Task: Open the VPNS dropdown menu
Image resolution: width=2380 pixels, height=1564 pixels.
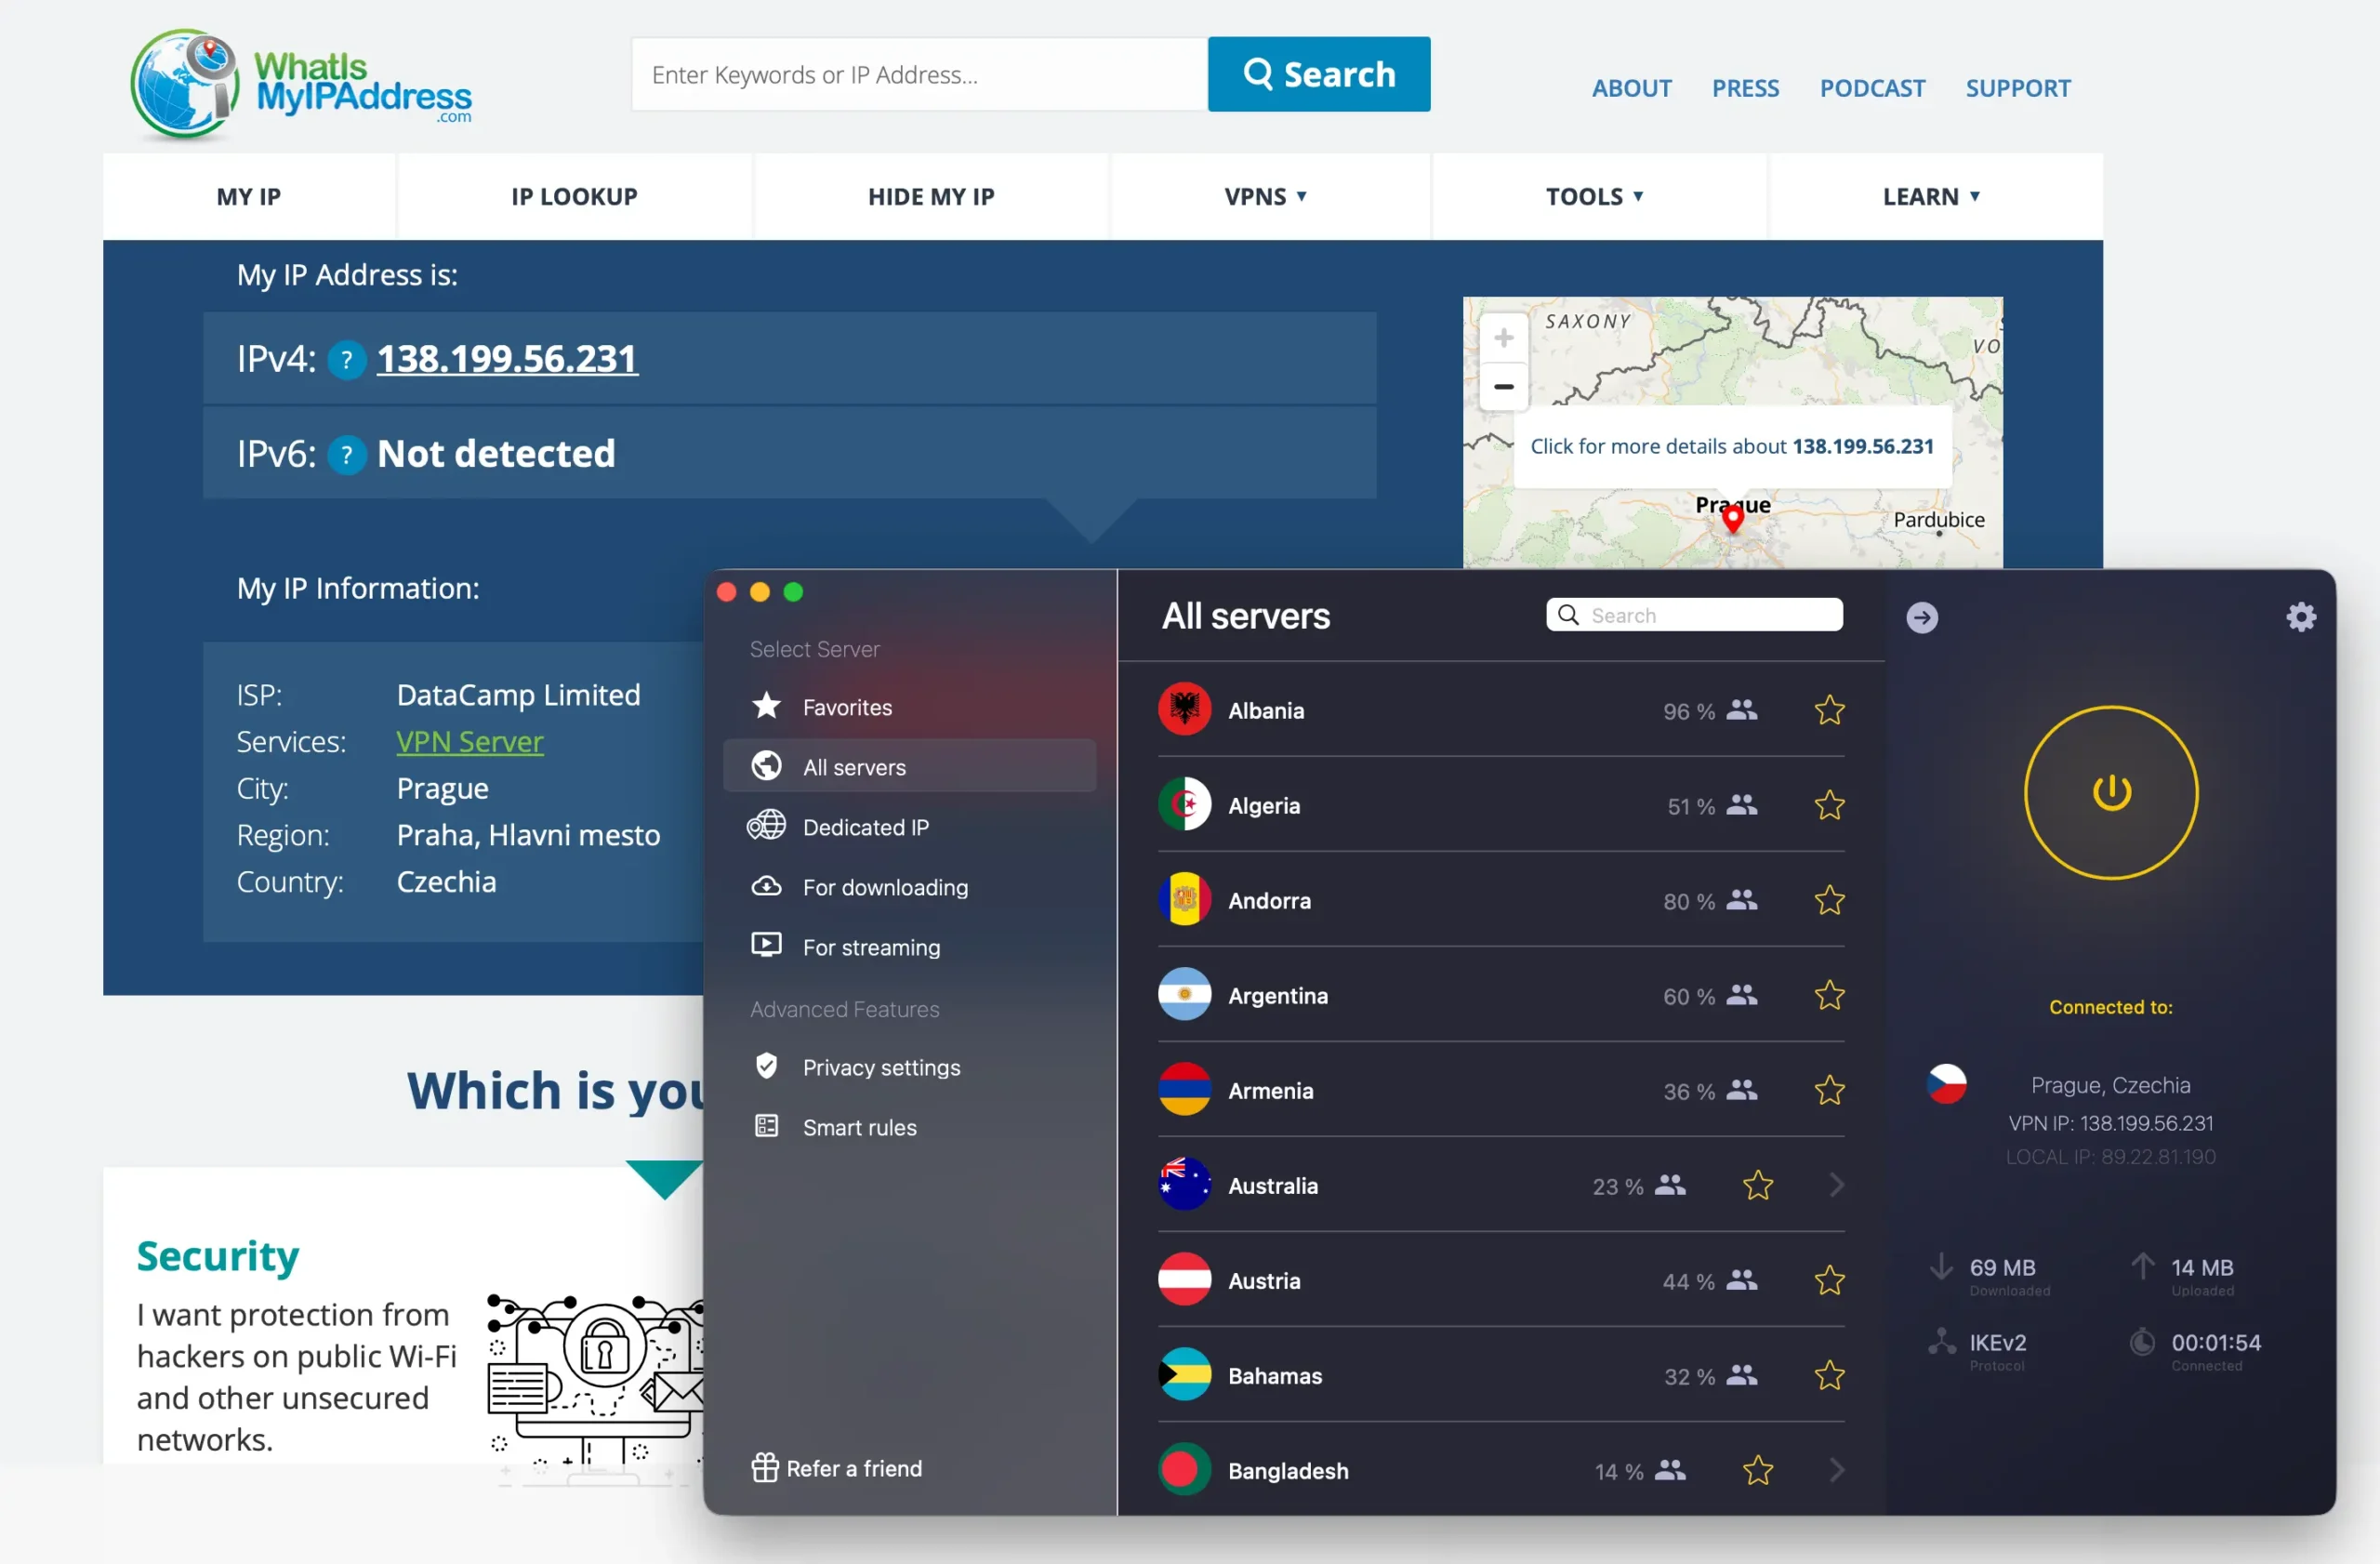Action: point(1266,196)
